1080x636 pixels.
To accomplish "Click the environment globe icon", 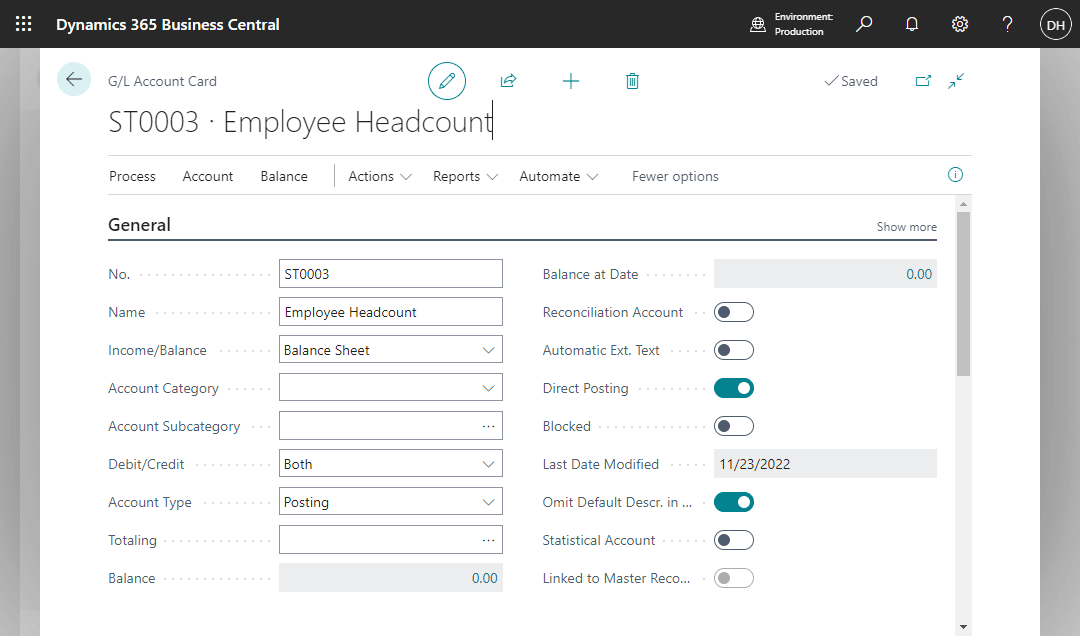I will point(758,25).
